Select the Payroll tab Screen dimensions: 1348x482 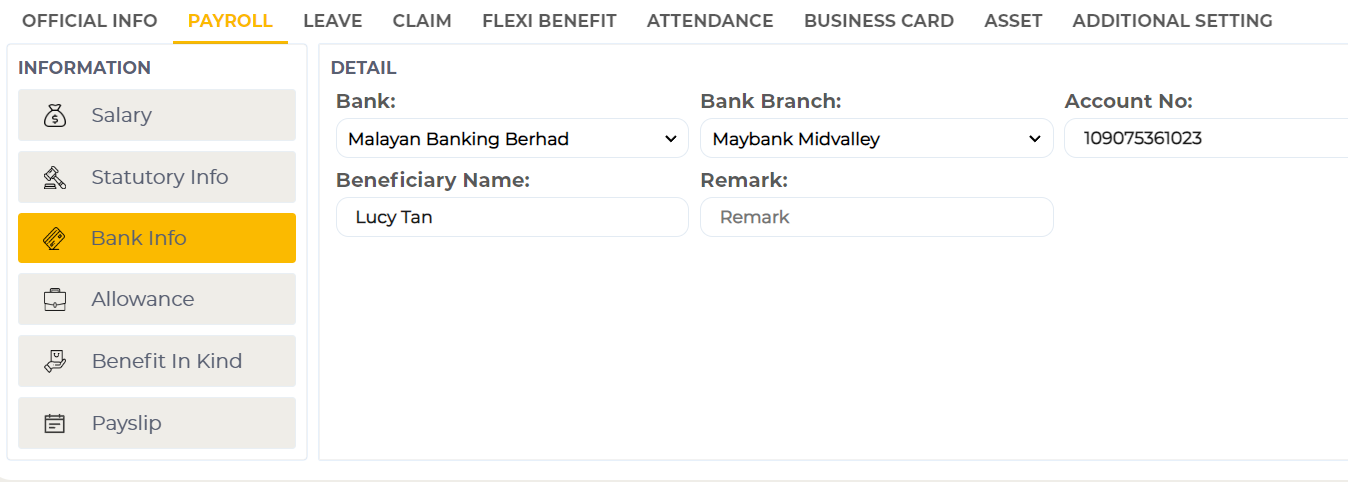coord(230,21)
